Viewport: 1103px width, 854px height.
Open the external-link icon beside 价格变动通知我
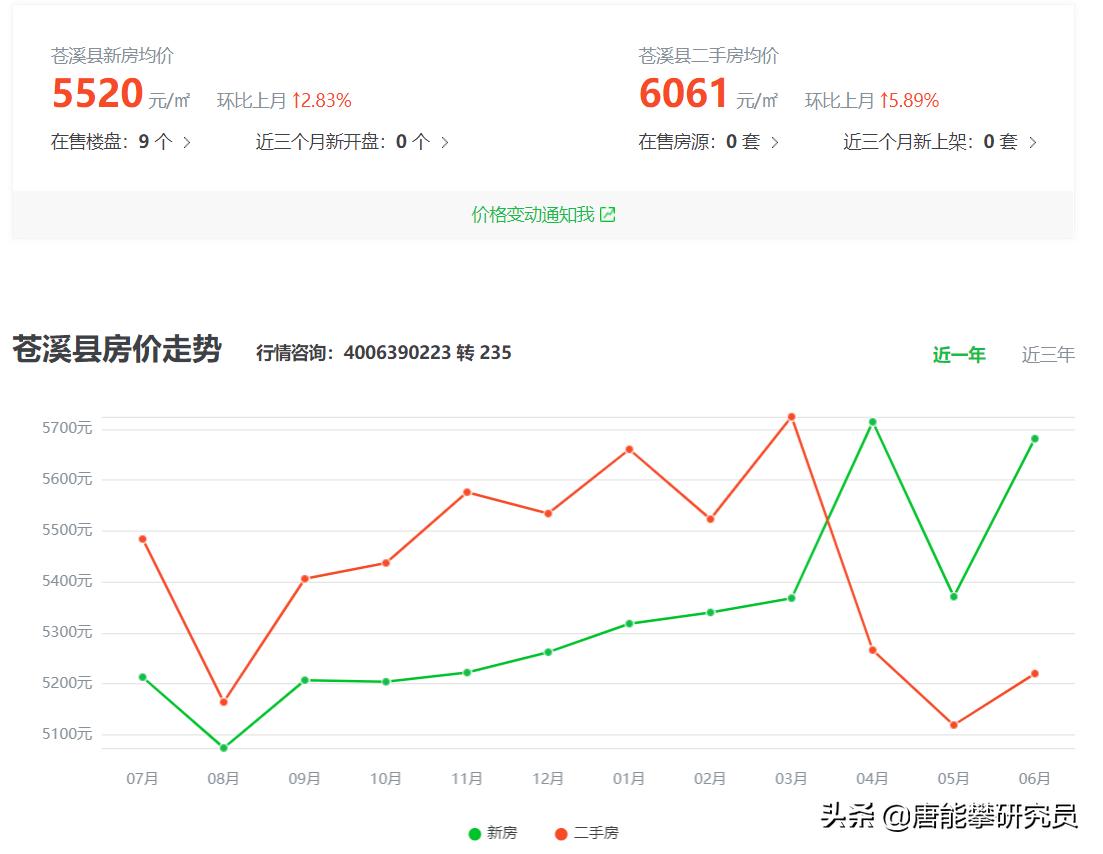coord(608,215)
